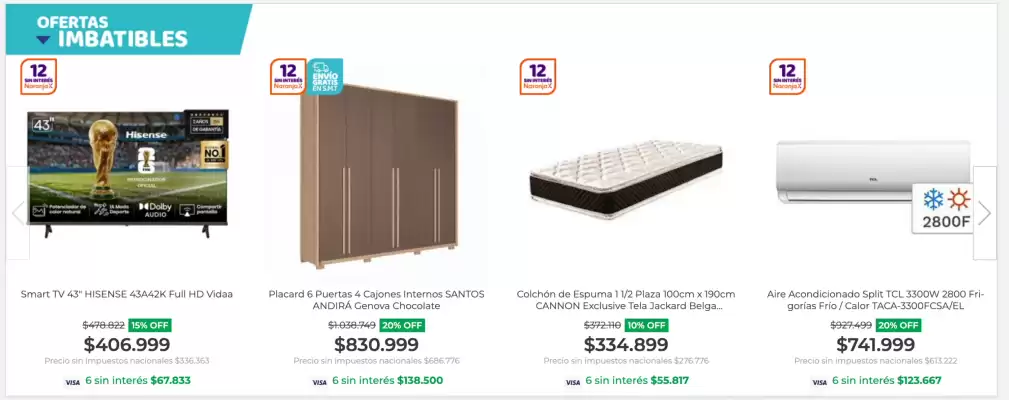Click the free shipping badge on the wardrobe
This screenshot has height=400, width=1009.
pos(325,76)
